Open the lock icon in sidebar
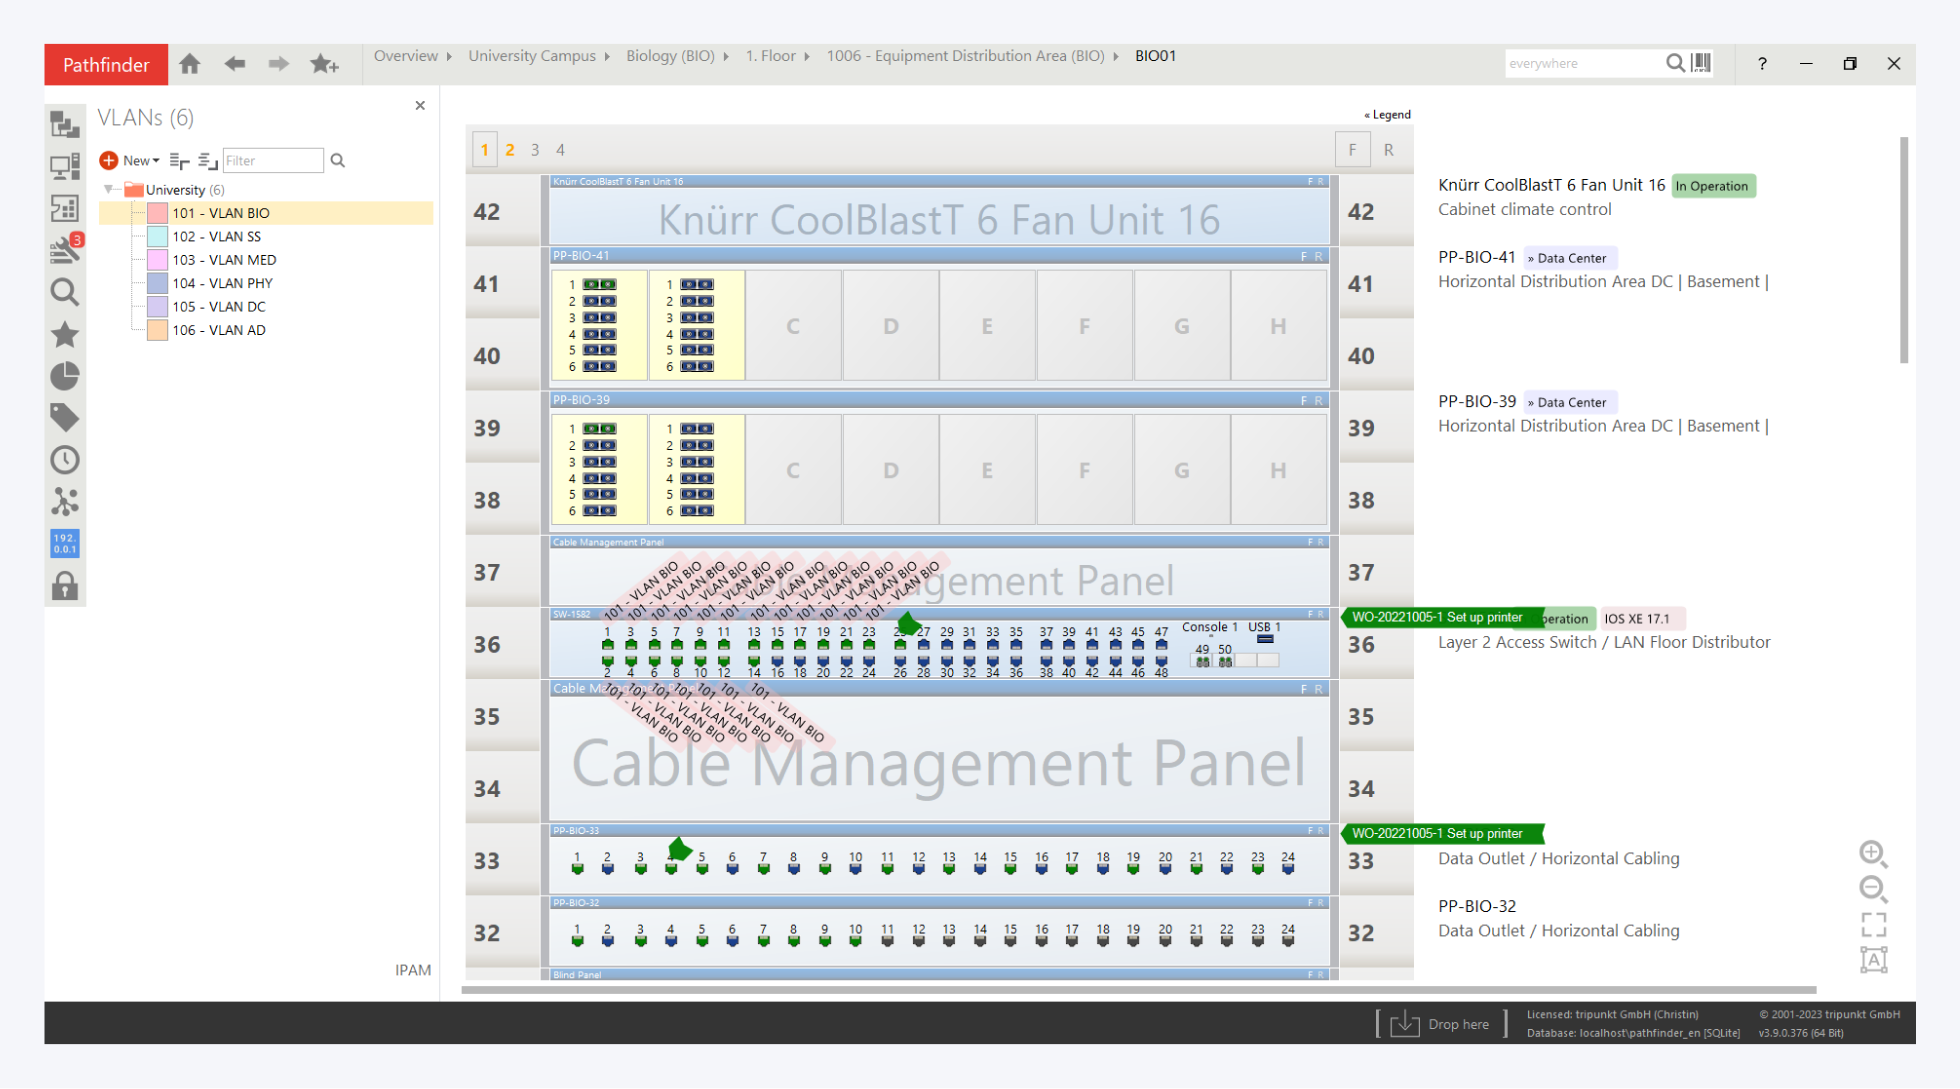The width and height of the screenshot is (1960, 1089). pyautogui.click(x=65, y=586)
